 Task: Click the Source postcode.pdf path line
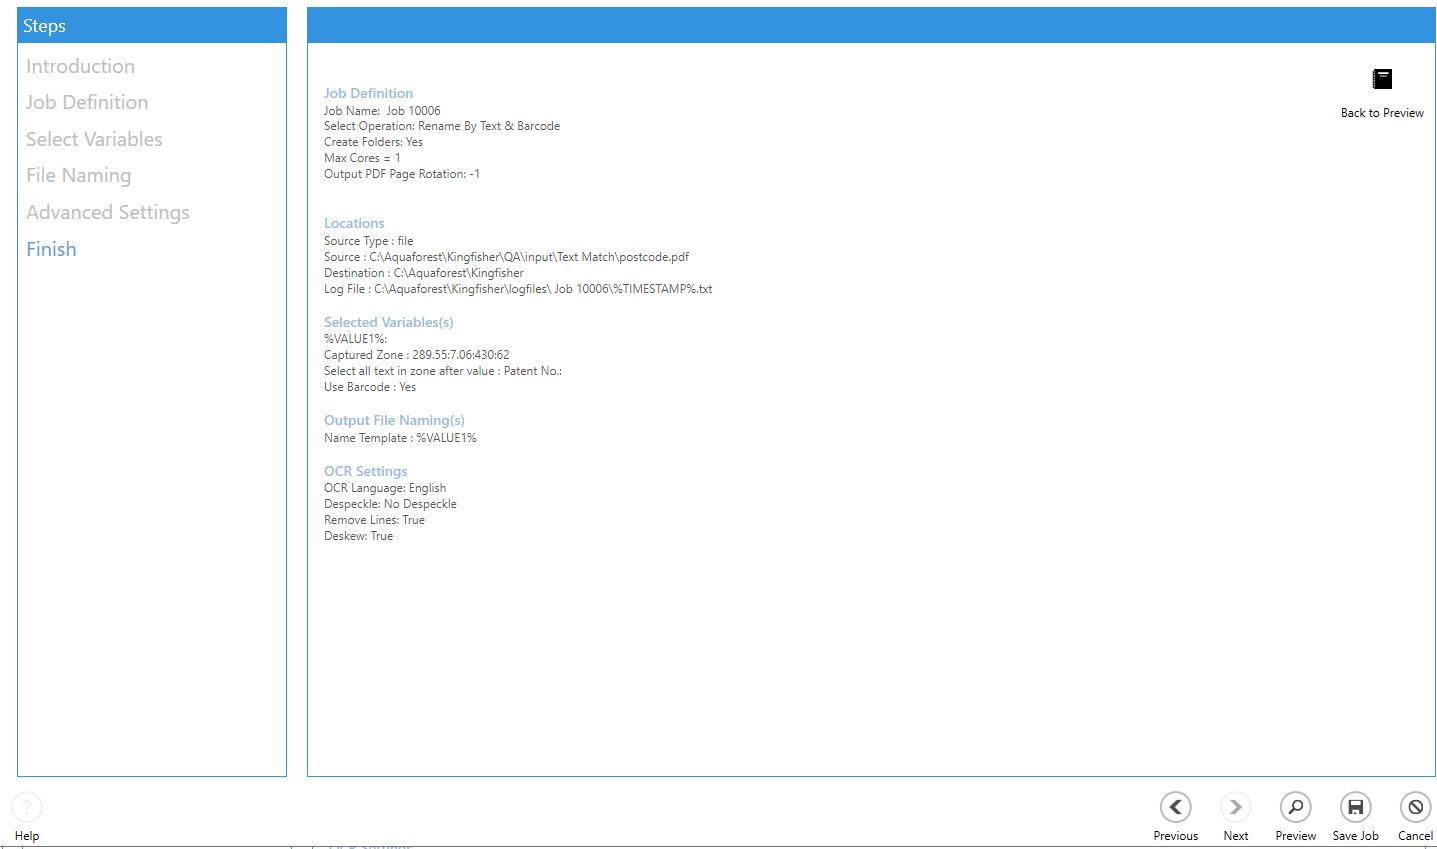pos(506,257)
